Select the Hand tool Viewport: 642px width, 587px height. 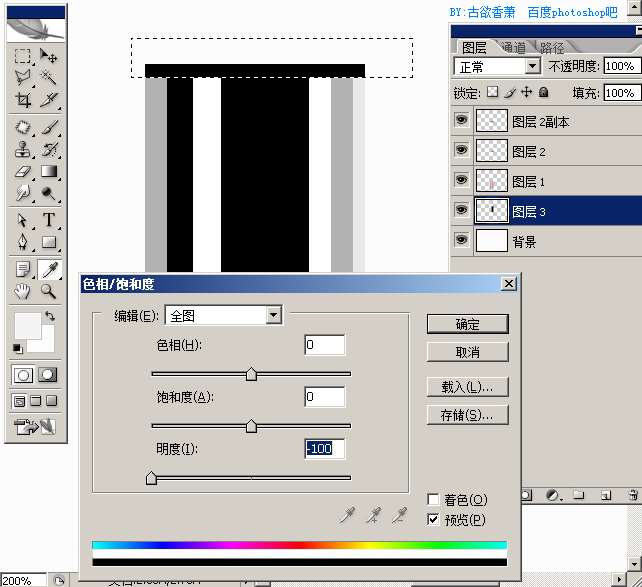click(x=23, y=291)
